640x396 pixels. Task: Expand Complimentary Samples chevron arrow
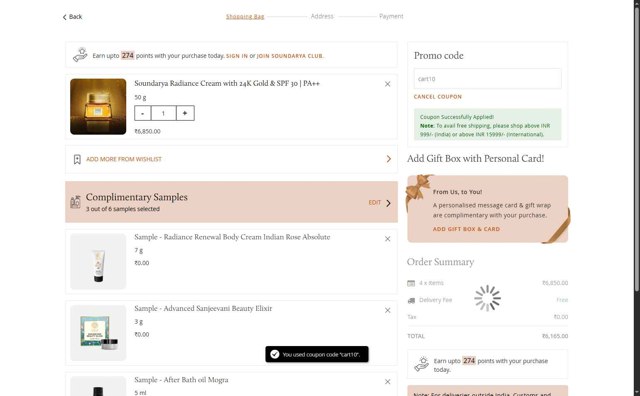pos(388,203)
